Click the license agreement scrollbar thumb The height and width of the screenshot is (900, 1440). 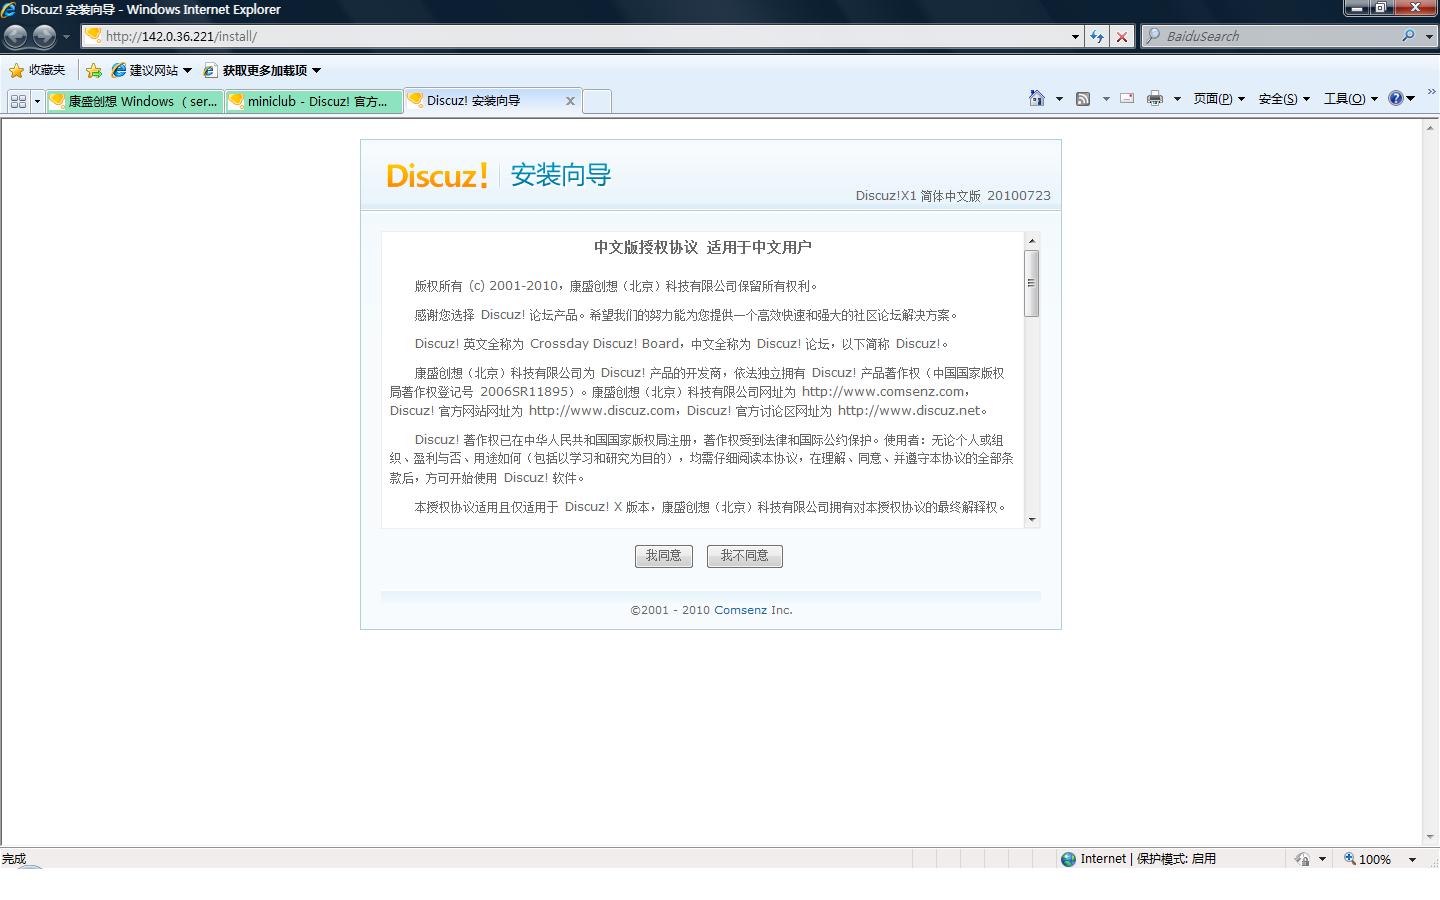point(1032,284)
